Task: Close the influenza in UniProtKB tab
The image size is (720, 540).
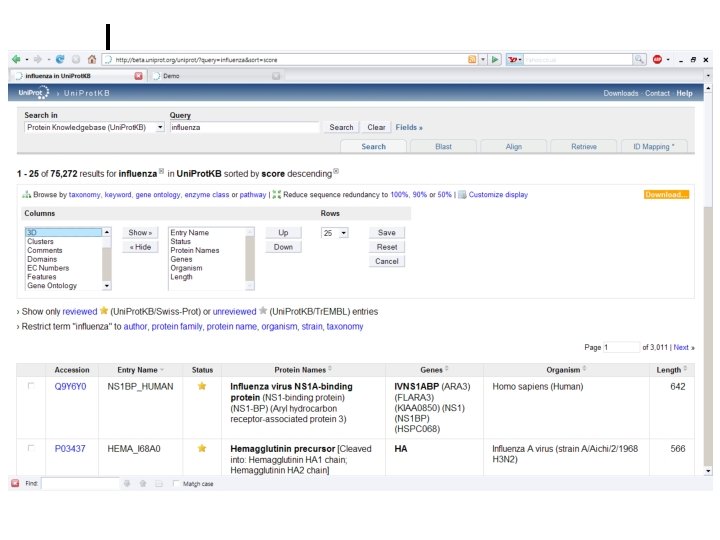Action: click(x=138, y=76)
